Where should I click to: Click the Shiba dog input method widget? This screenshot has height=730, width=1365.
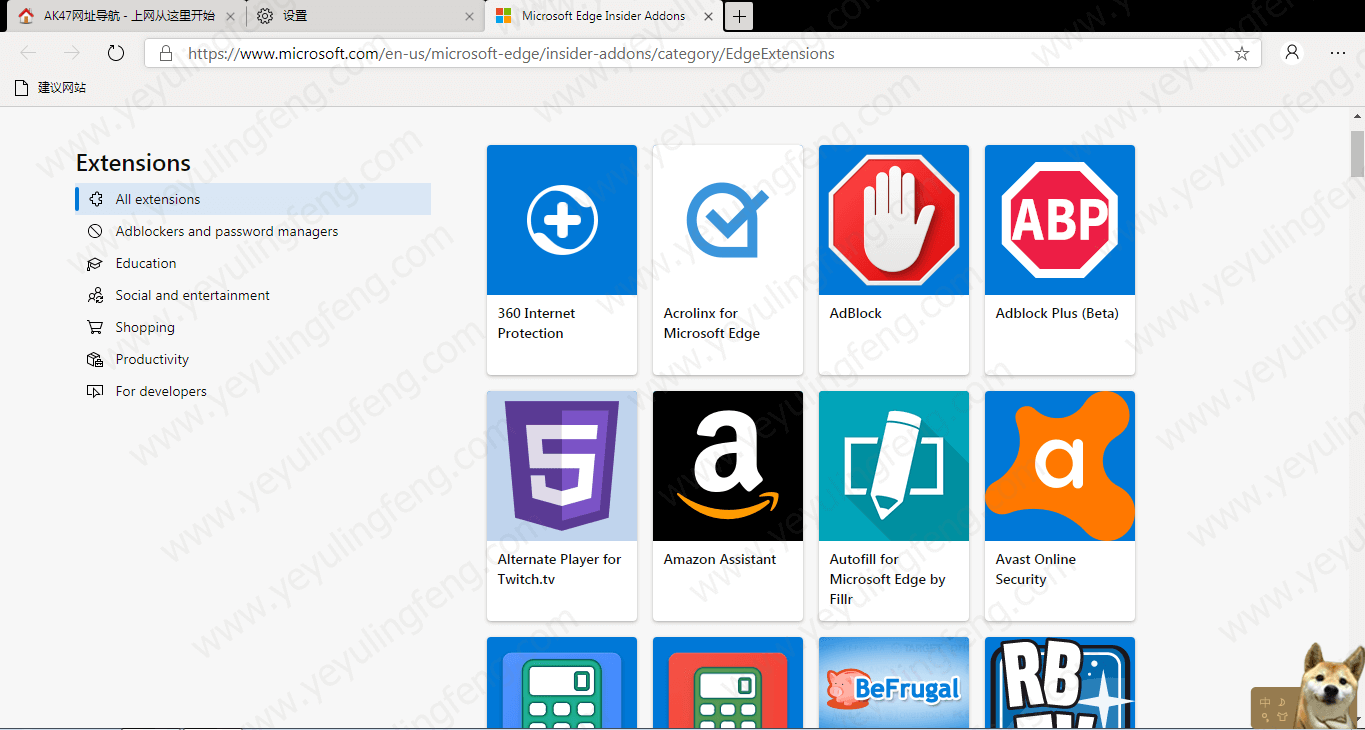pos(1307,685)
